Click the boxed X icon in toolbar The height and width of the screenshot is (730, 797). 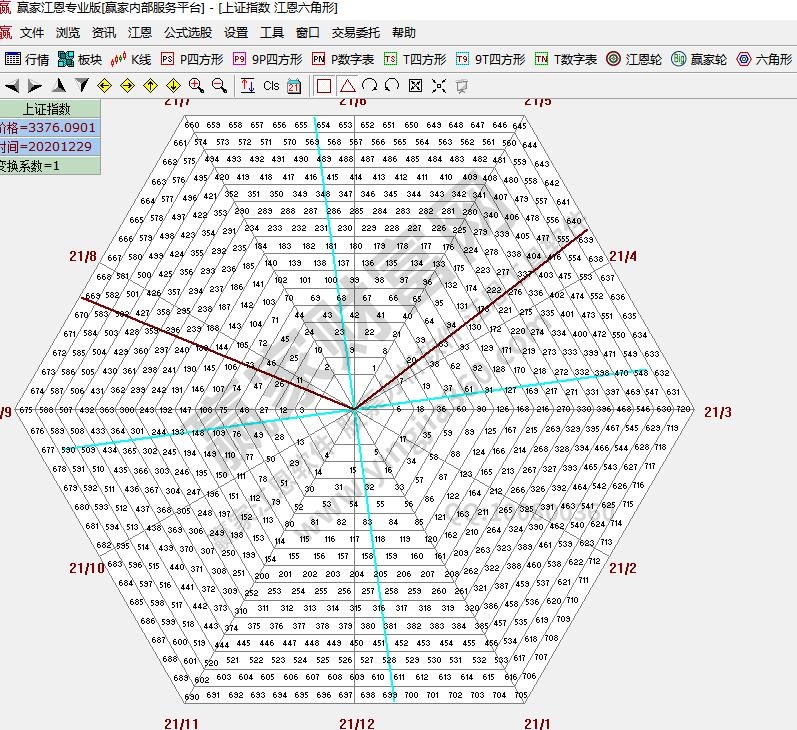416,86
